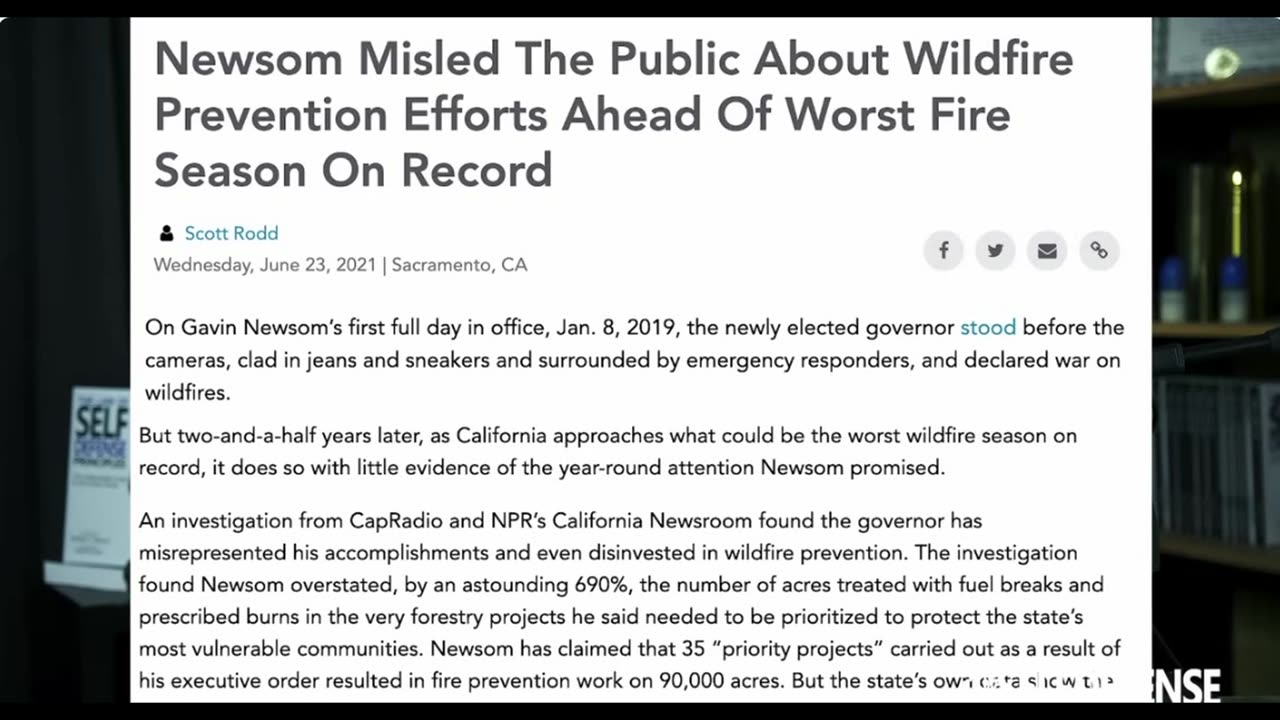Click "Season On Record" headline line
The height and width of the screenshot is (720, 1280).
tap(353, 170)
